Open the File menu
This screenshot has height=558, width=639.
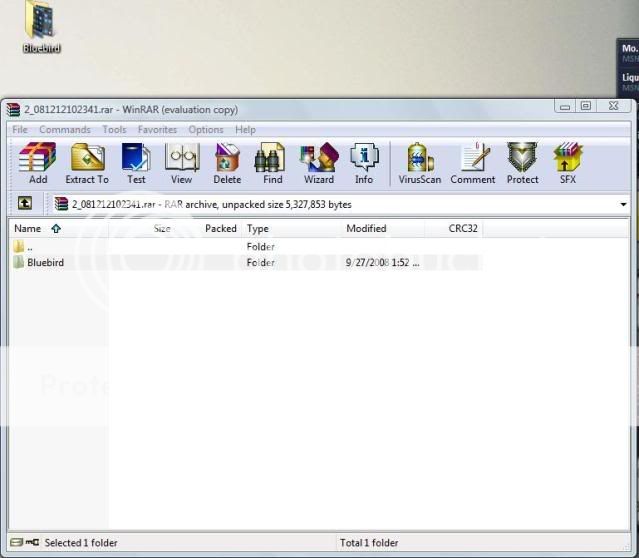[x=20, y=130]
